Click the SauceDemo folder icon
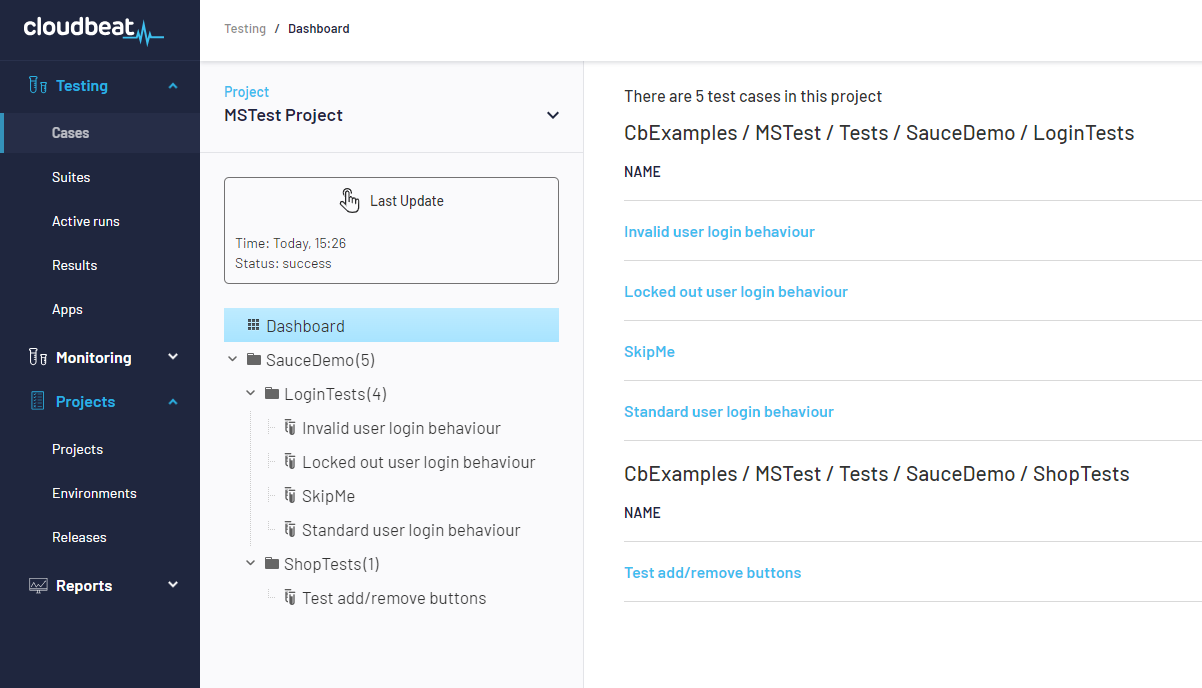The height and width of the screenshot is (688, 1202). pyautogui.click(x=254, y=360)
